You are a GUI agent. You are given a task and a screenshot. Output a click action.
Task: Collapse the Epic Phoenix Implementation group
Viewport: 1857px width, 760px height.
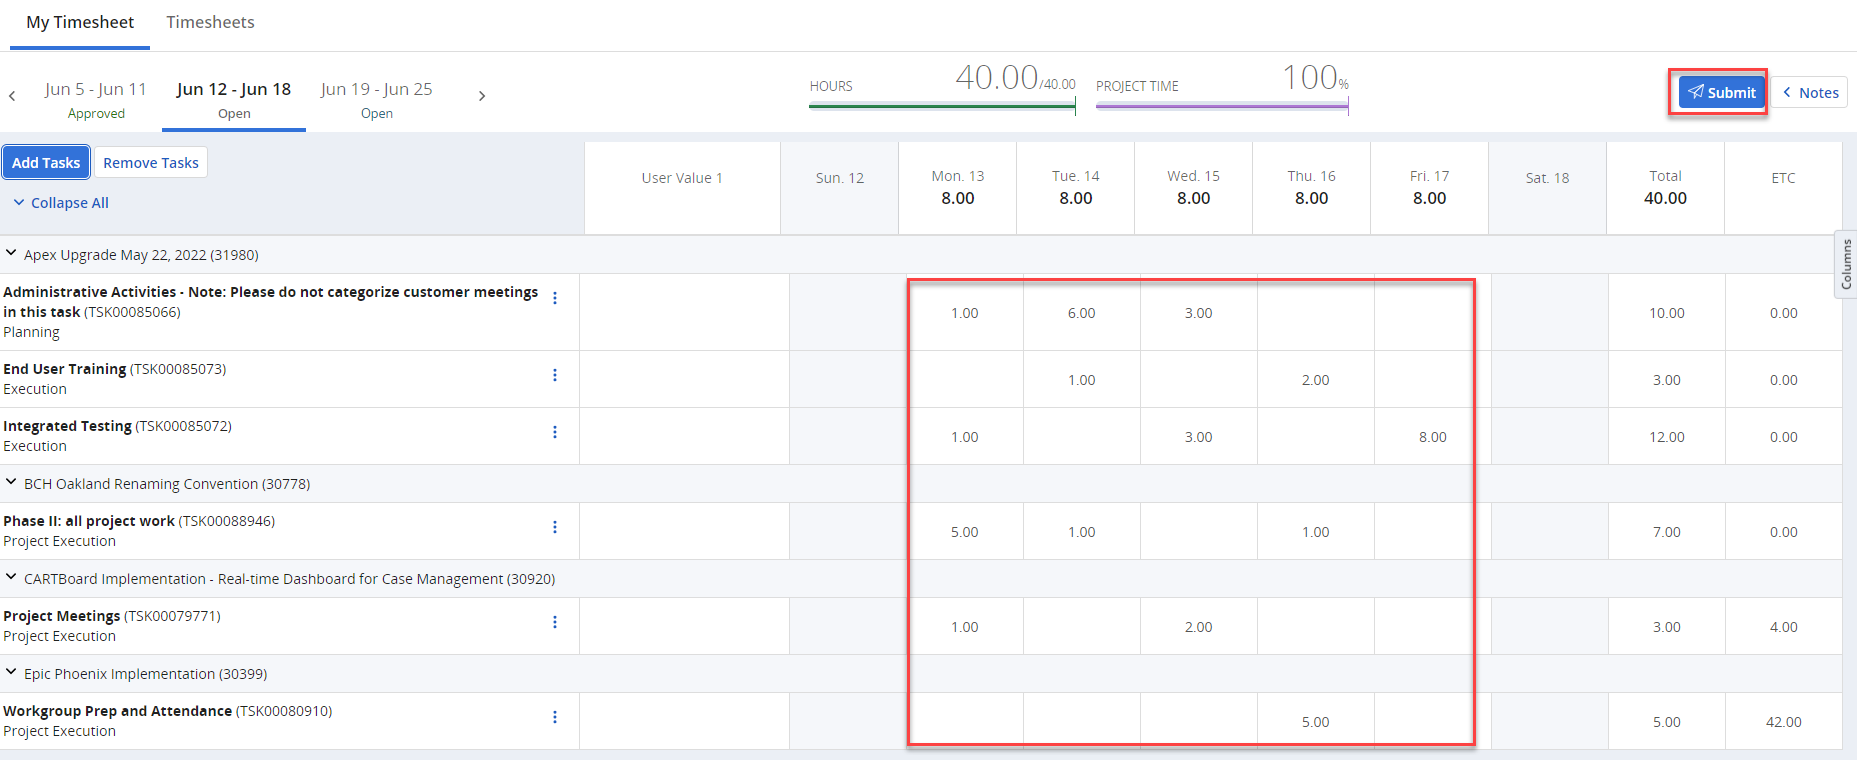click(11, 673)
